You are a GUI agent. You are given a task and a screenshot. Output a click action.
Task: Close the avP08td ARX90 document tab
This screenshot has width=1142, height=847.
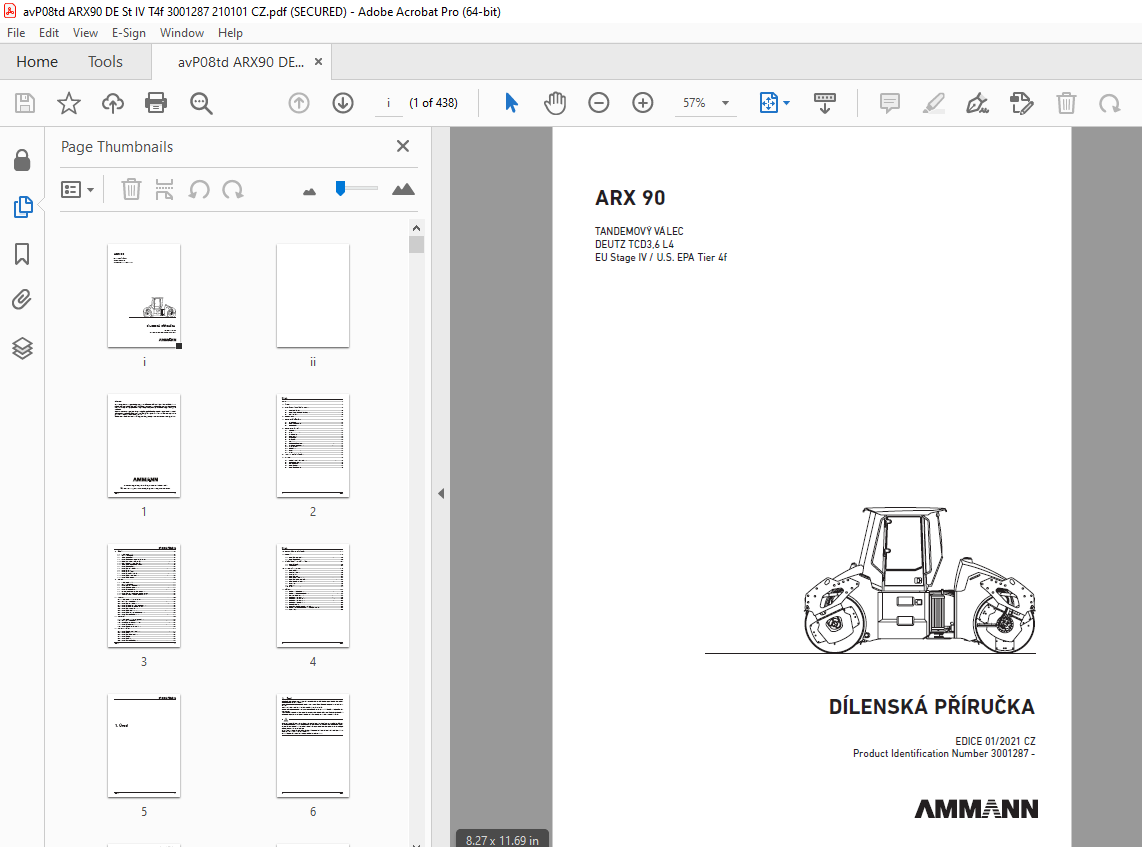[318, 62]
